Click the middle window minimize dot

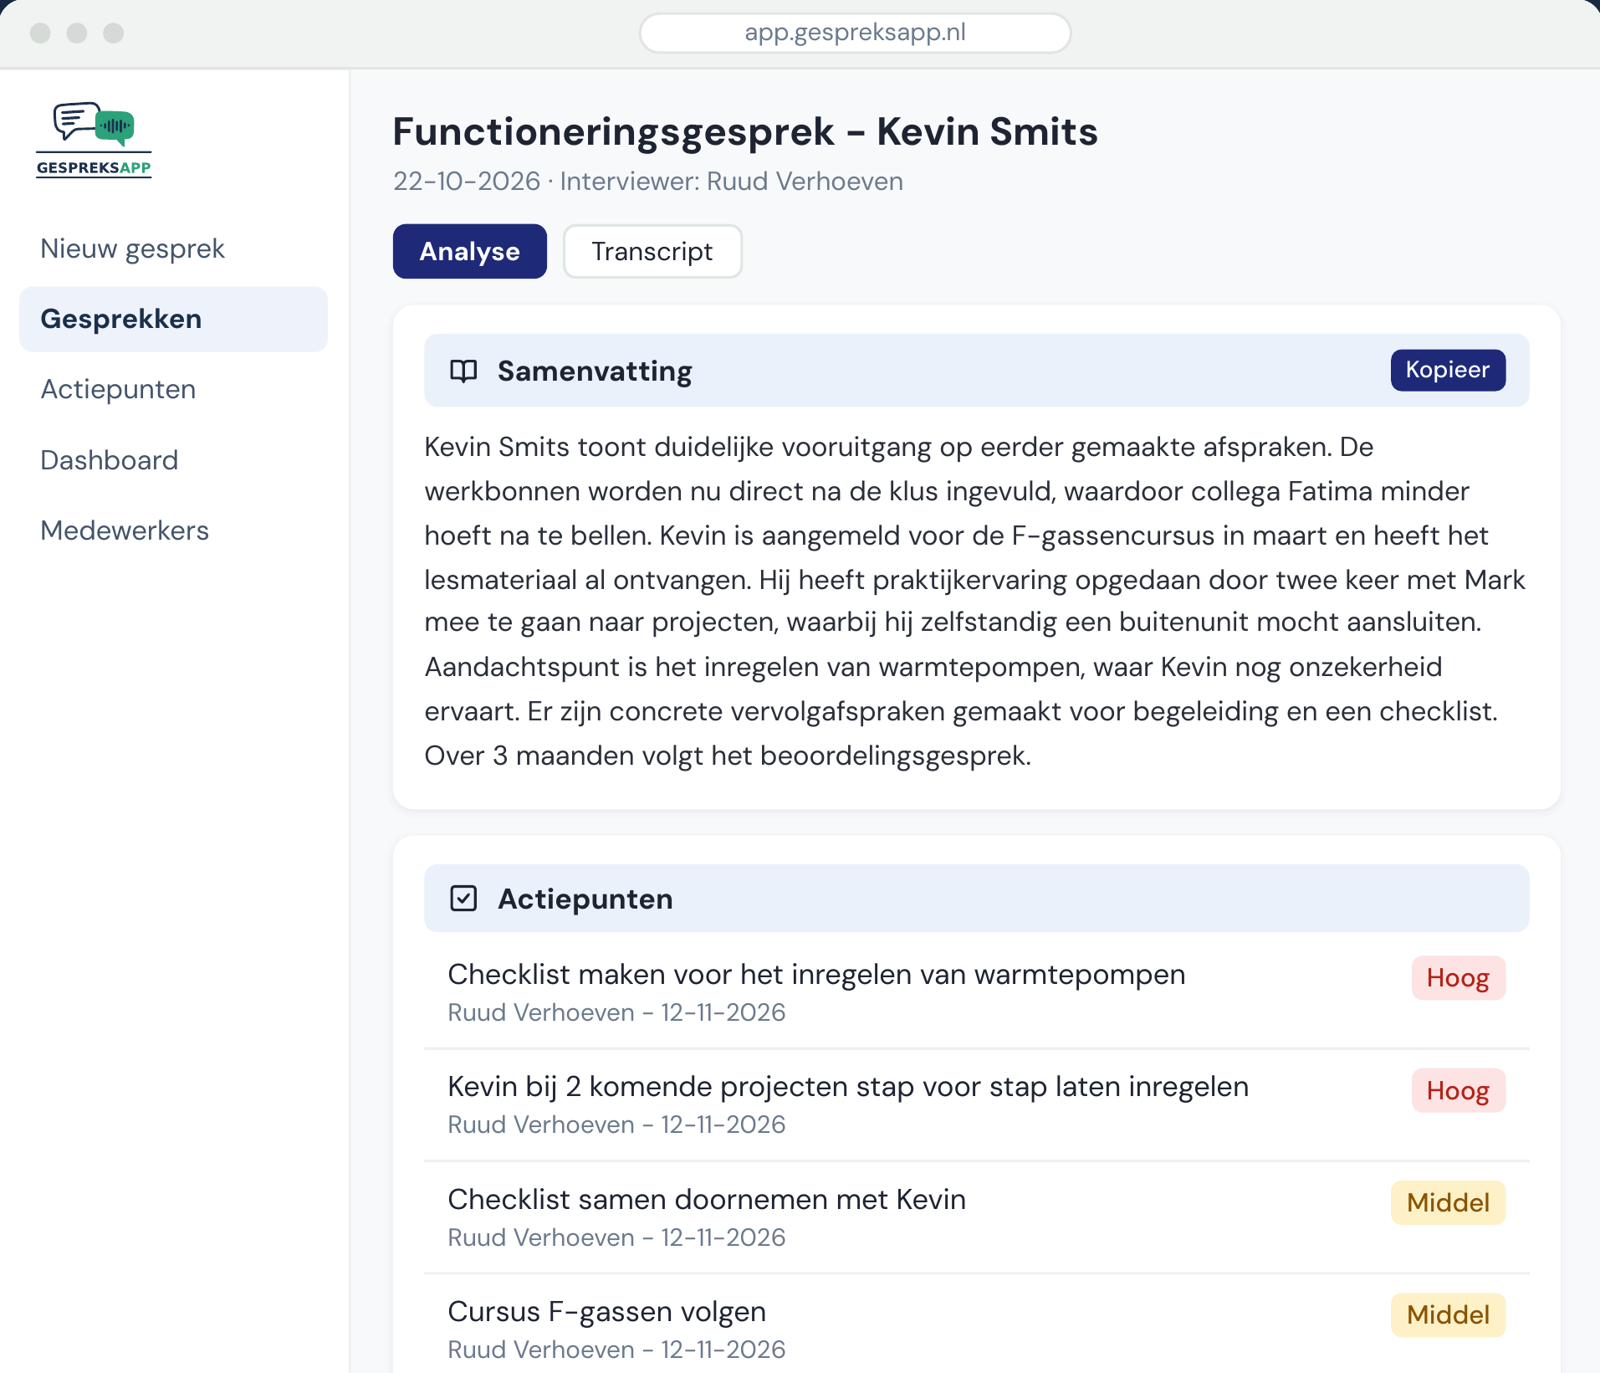[77, 33]
